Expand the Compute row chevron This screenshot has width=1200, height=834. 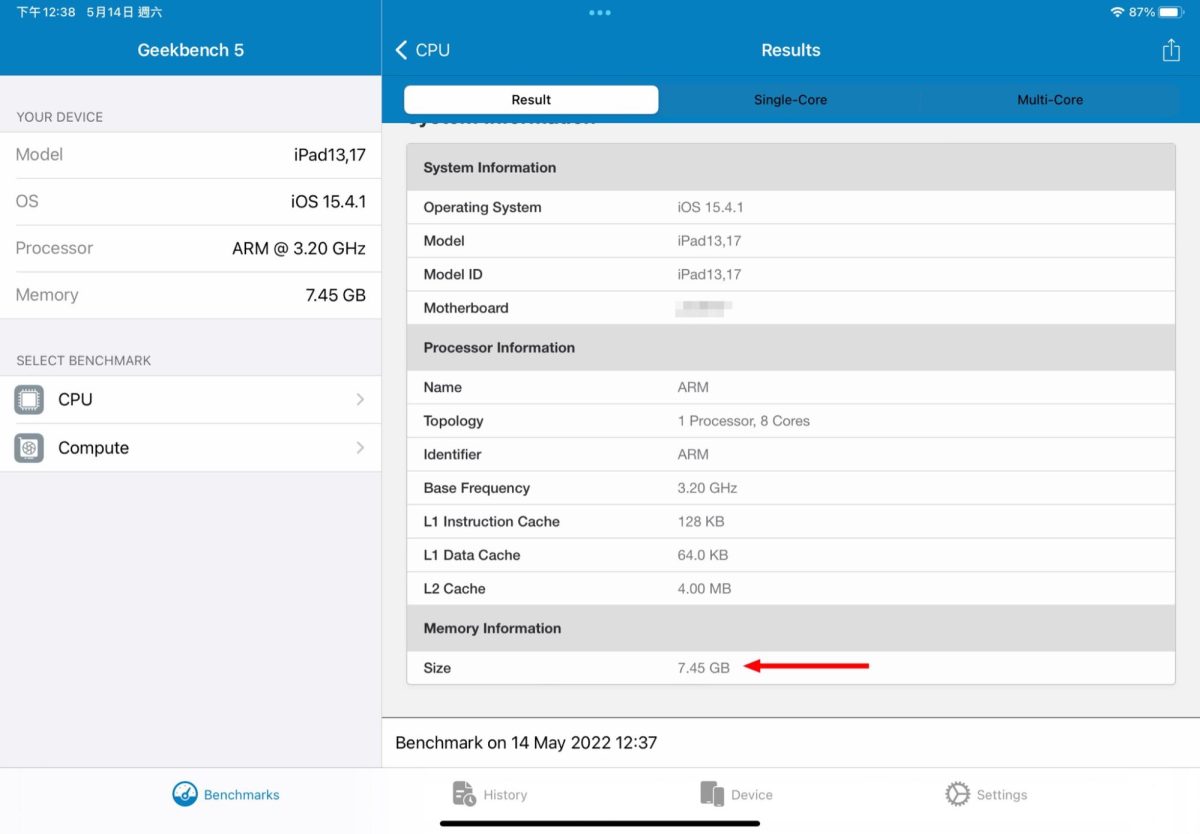point(360,448)
